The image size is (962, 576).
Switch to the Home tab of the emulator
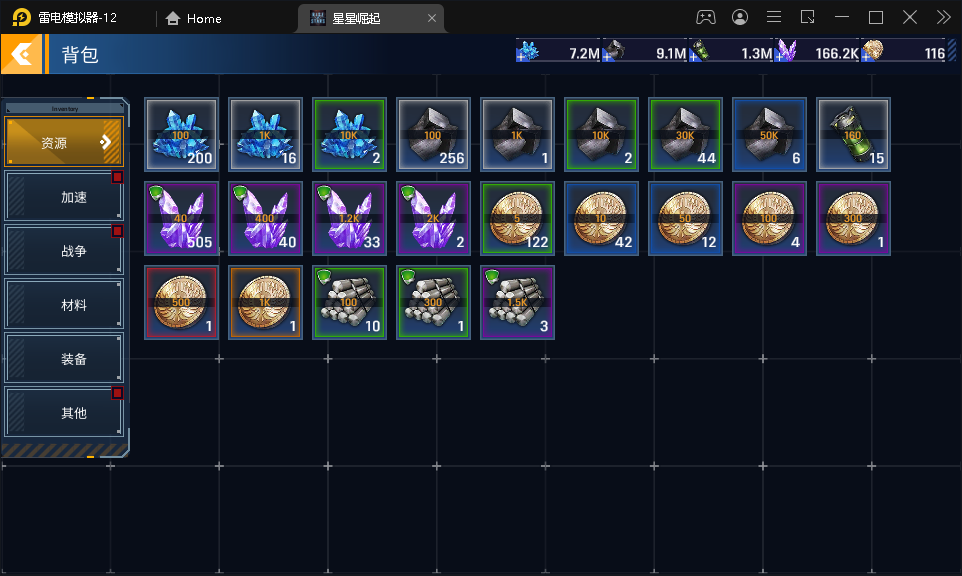coord(194,18)
